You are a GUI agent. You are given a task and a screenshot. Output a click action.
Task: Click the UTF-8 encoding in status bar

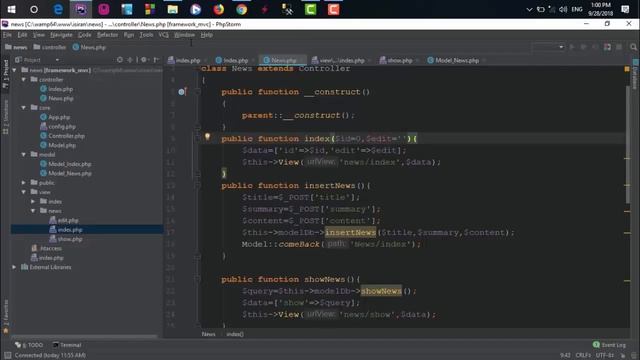(x=604, y=356)
